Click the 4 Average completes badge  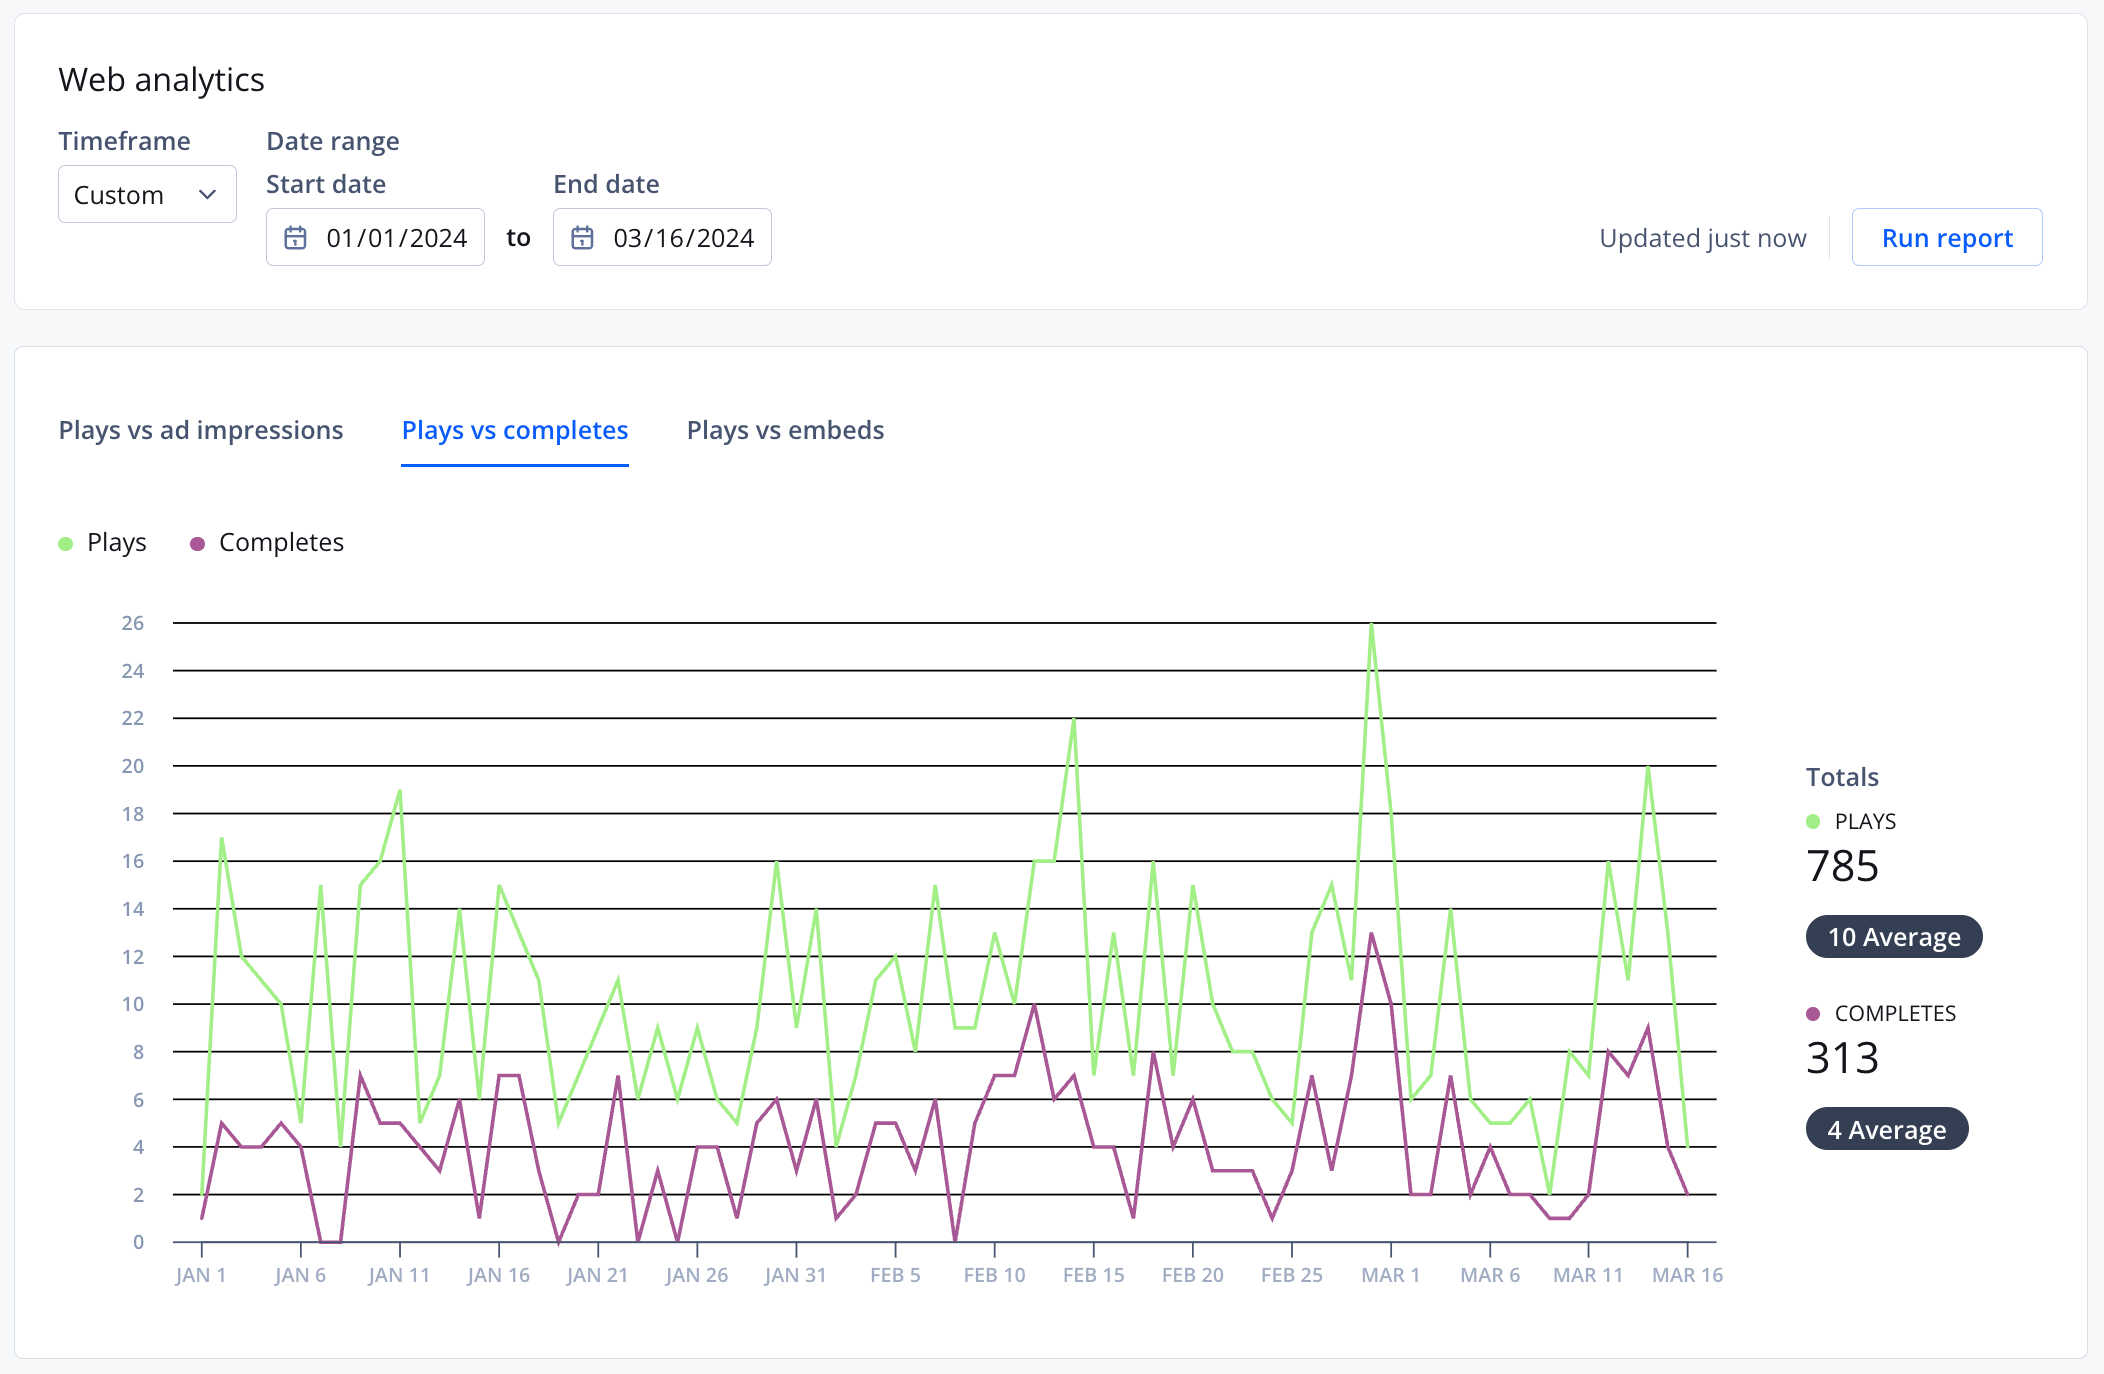pyautogui.click(x=1886, y=1130)
